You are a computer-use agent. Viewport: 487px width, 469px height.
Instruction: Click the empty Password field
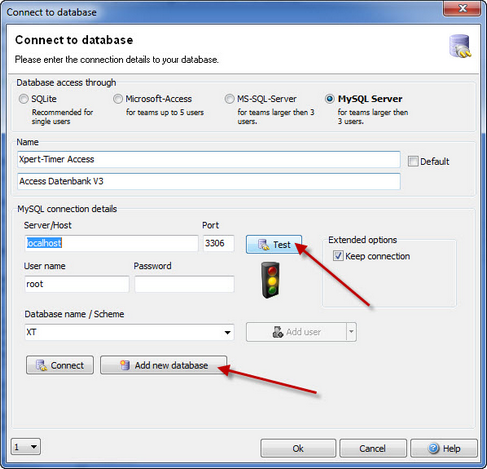click(x=184, y=284)
